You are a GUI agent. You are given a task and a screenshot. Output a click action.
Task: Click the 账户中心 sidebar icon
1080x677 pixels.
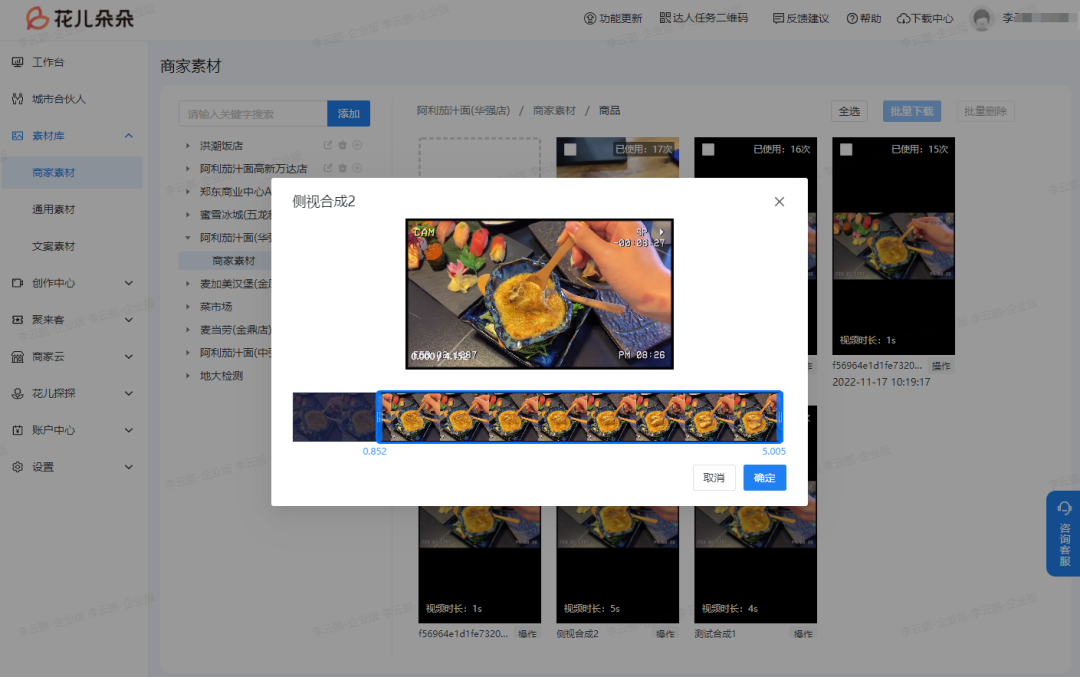(18, 430)
